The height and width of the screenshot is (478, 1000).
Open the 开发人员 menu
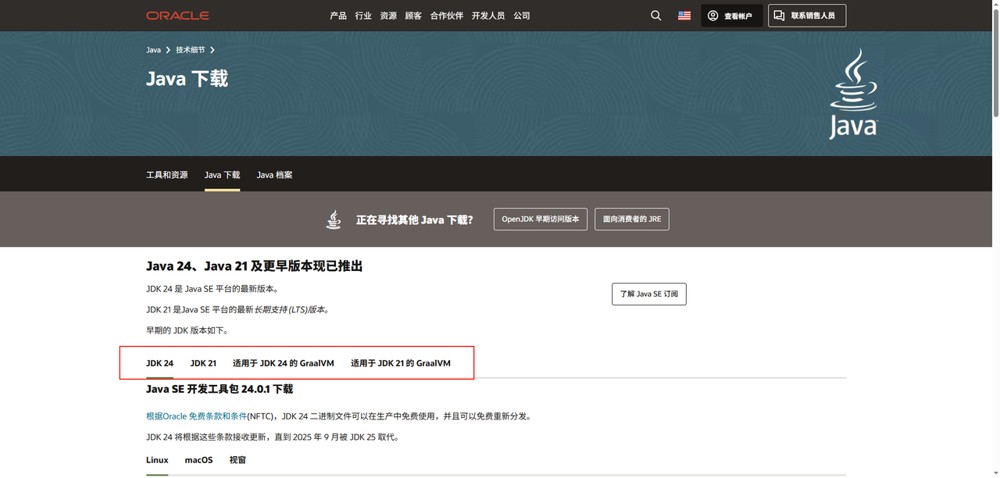point(488,15)
